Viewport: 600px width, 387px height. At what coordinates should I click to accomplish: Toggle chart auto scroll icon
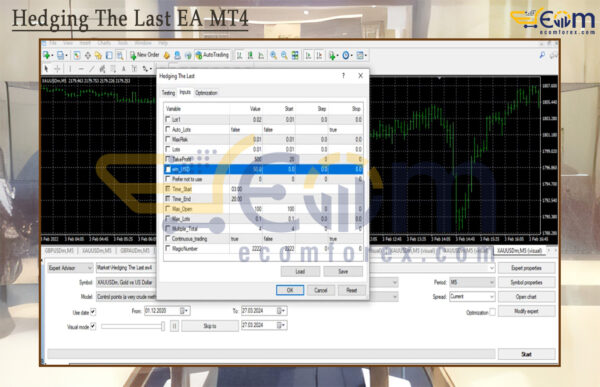coord(308,56)
